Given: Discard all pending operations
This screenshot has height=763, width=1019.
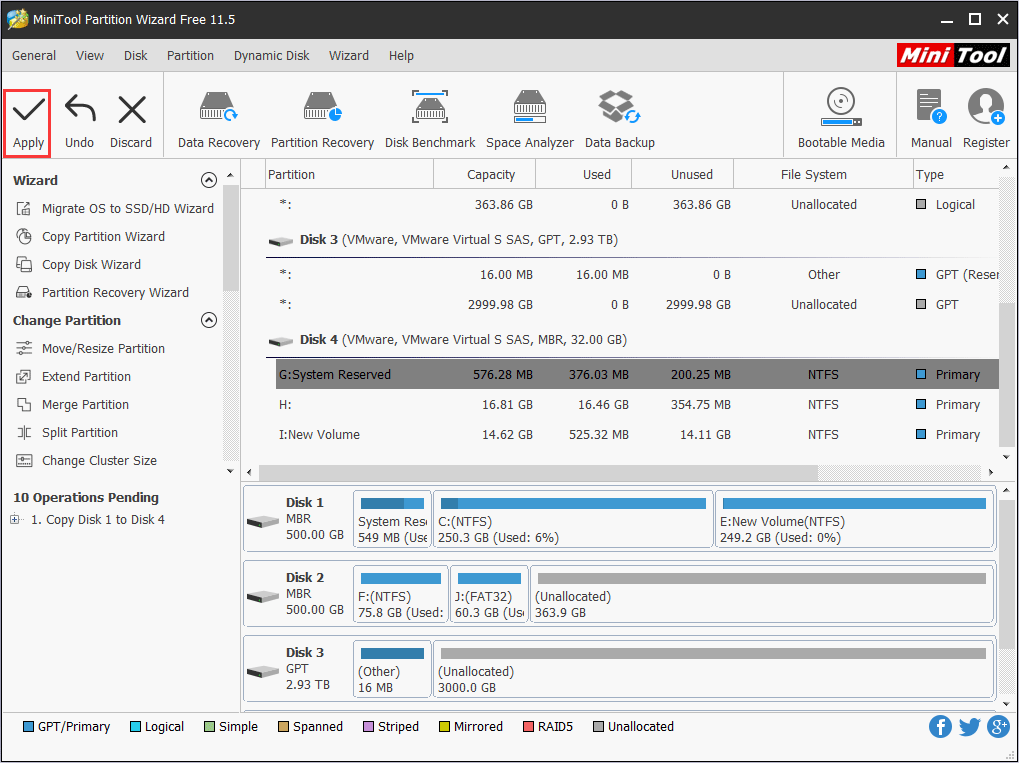Looking at the screenshot, I should (x=131, y=123).
